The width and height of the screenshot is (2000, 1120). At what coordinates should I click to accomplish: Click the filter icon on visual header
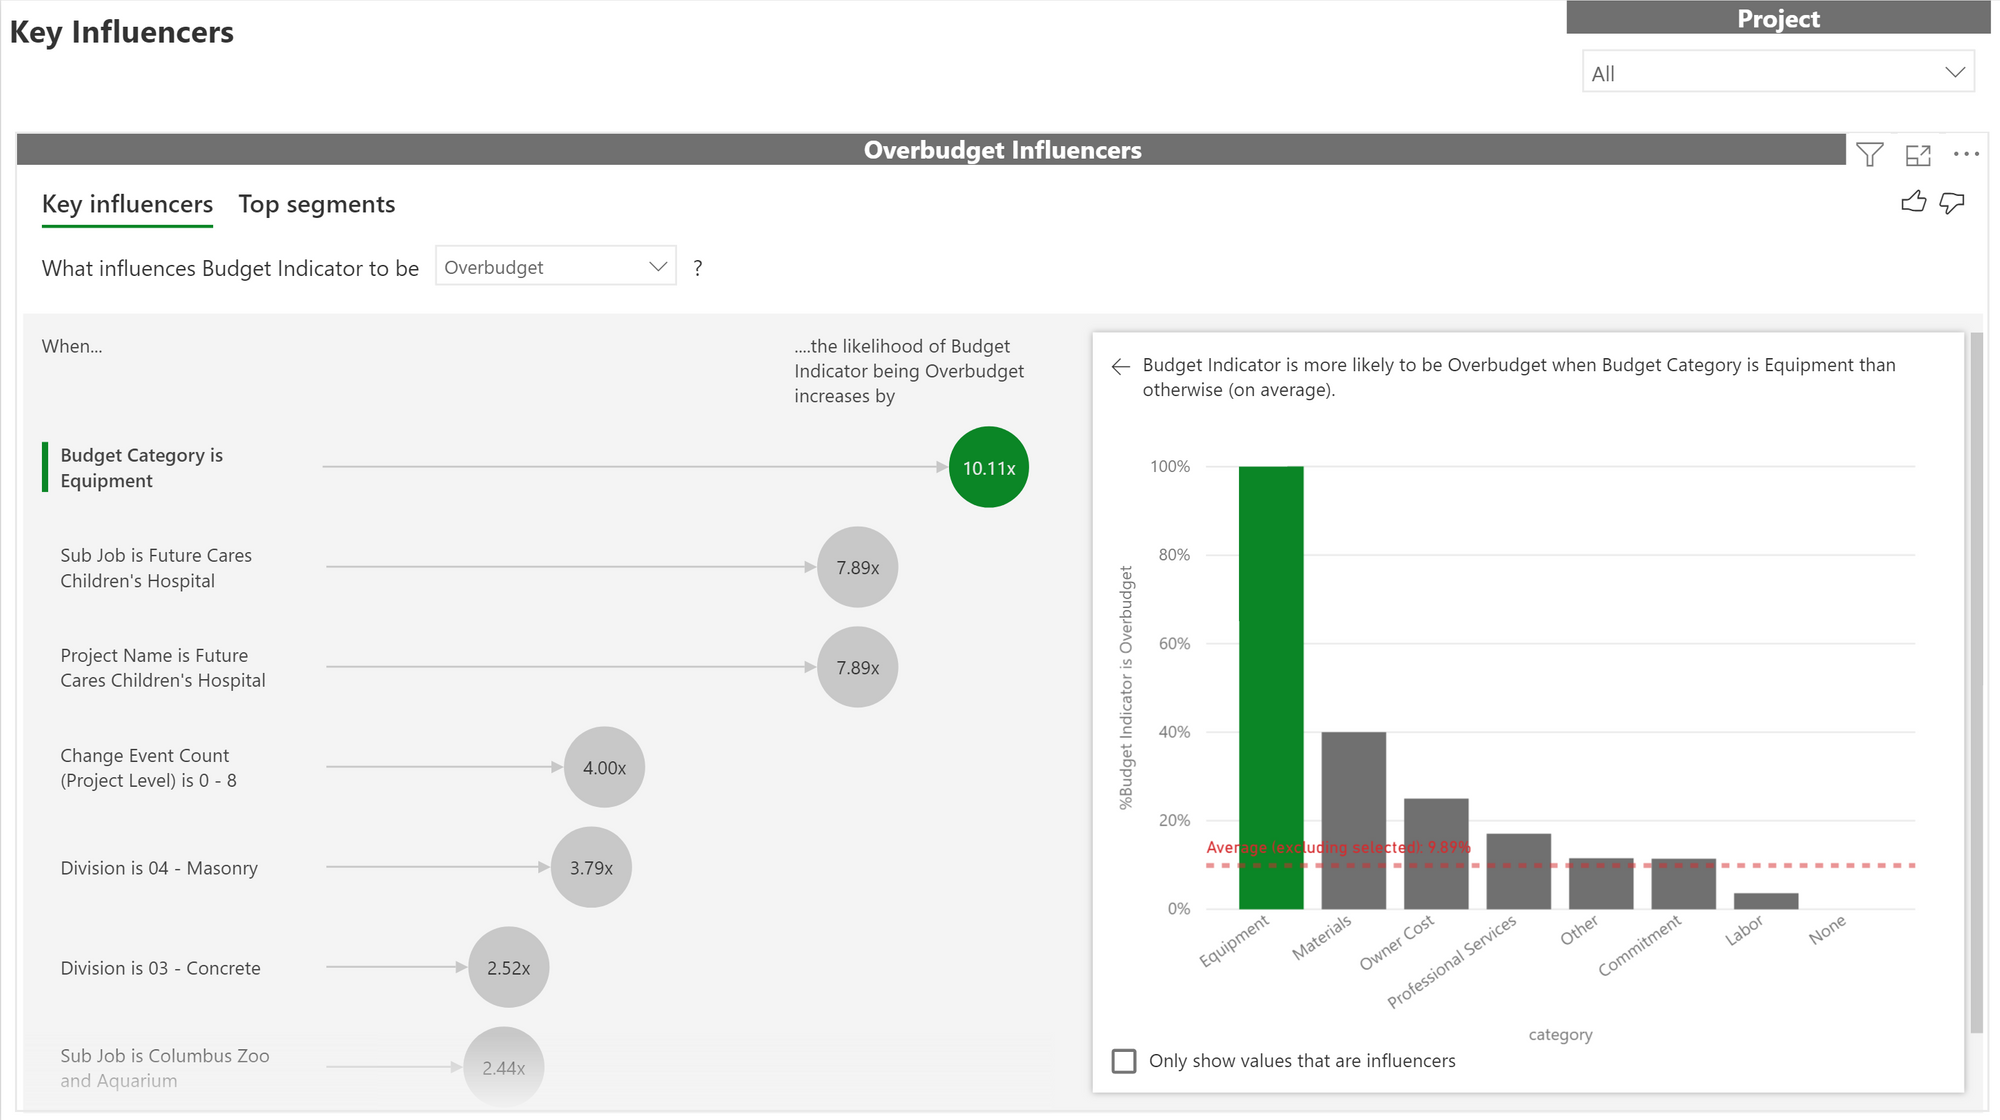(1869, 154)
